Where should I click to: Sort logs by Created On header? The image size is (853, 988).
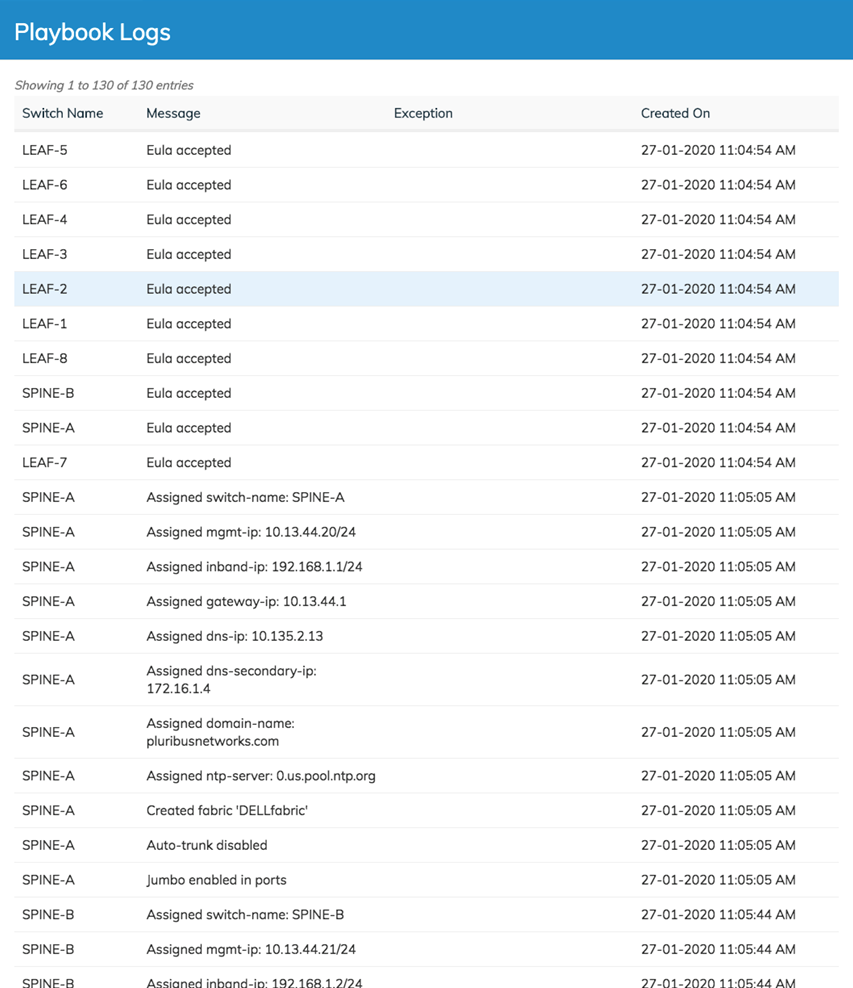pyautogui.click(x=675, y=113)
